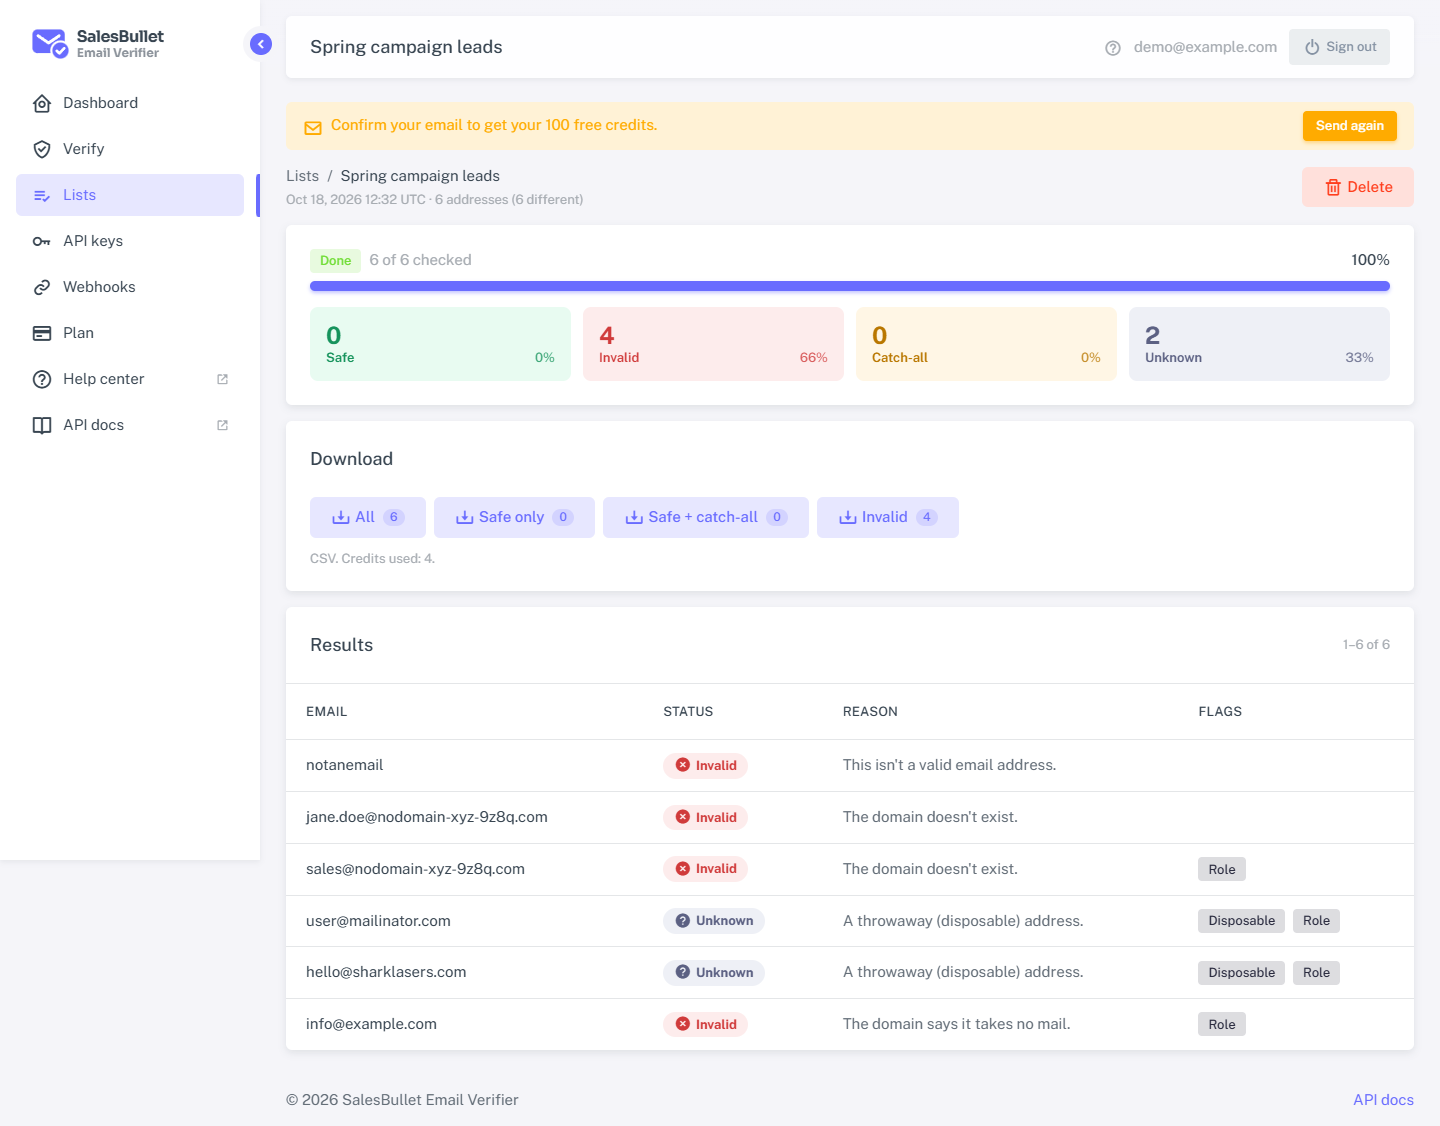Open the footer API docs link
1440x1126 pixels.
pyautogui.click(x=1383, y=1100)
